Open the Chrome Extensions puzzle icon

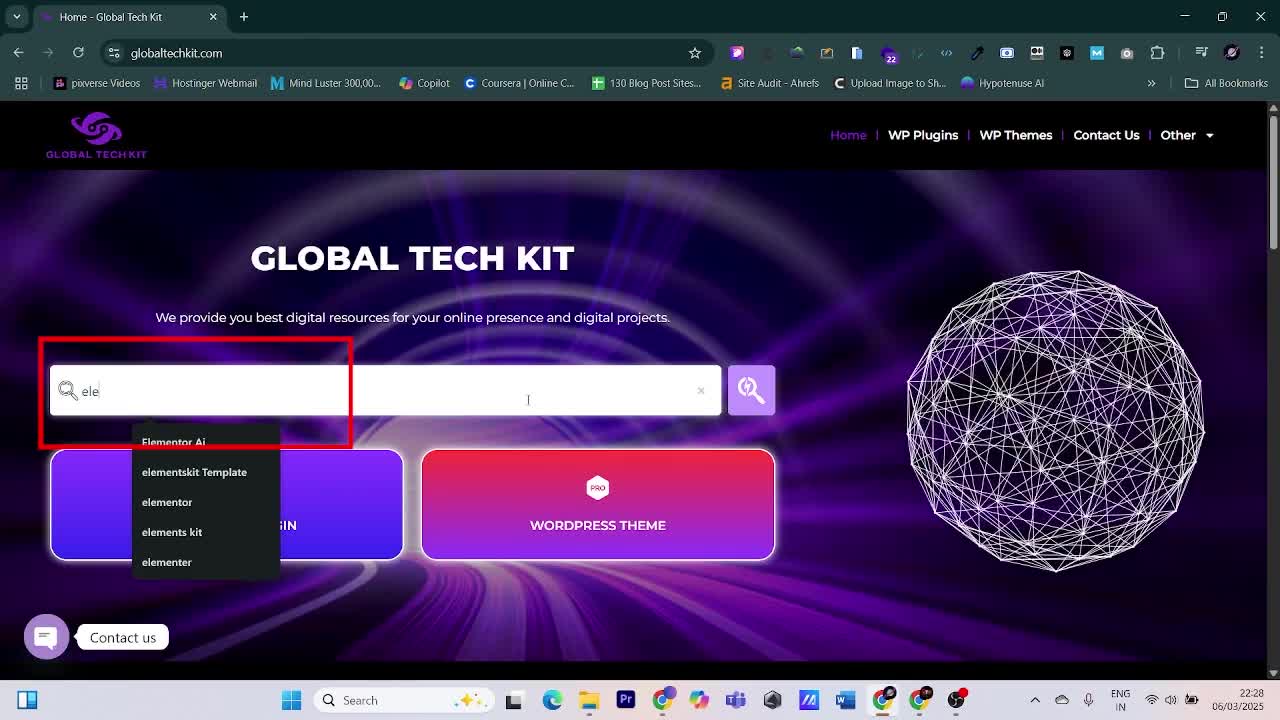point(1157,53)
